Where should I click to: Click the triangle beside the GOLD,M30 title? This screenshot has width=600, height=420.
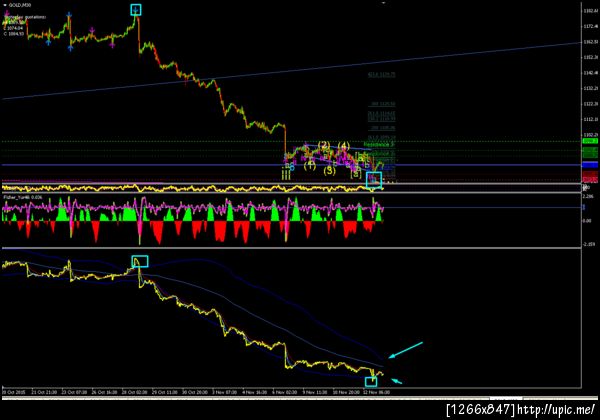[x=5, y=5]
